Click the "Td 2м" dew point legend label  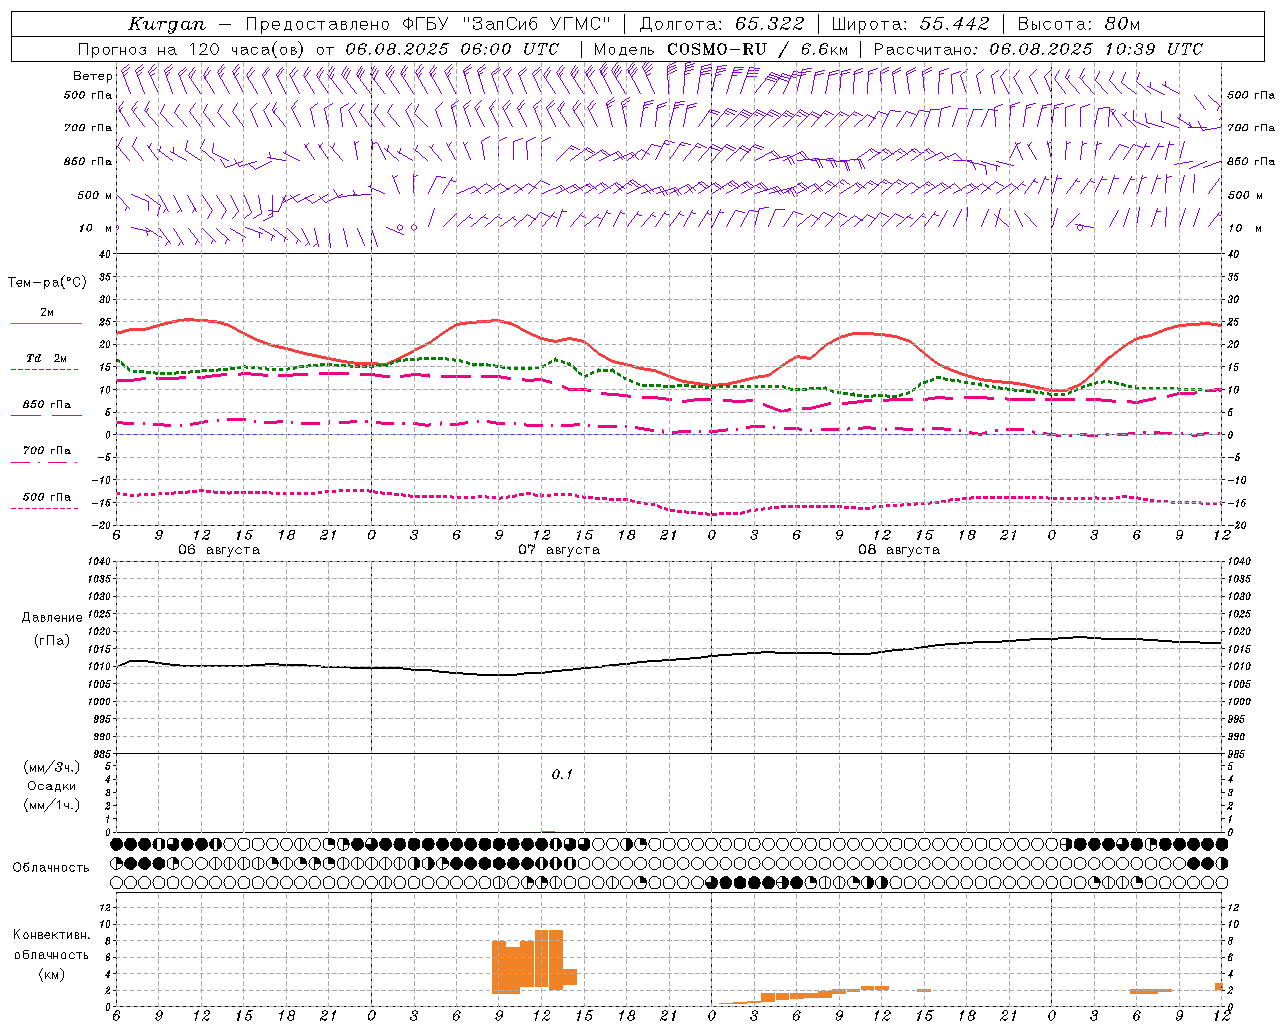47,358
